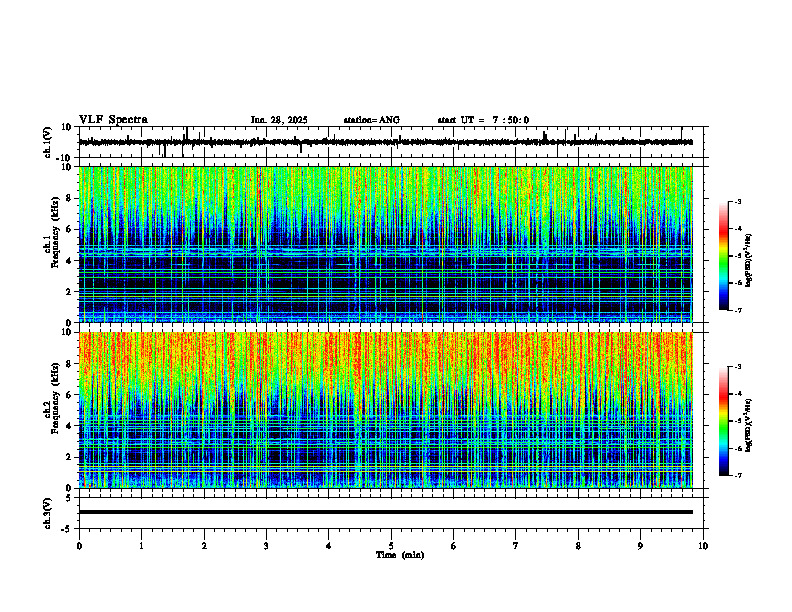
Task: Click the ch.1 spectrogram panel
Action: (386, 244)
